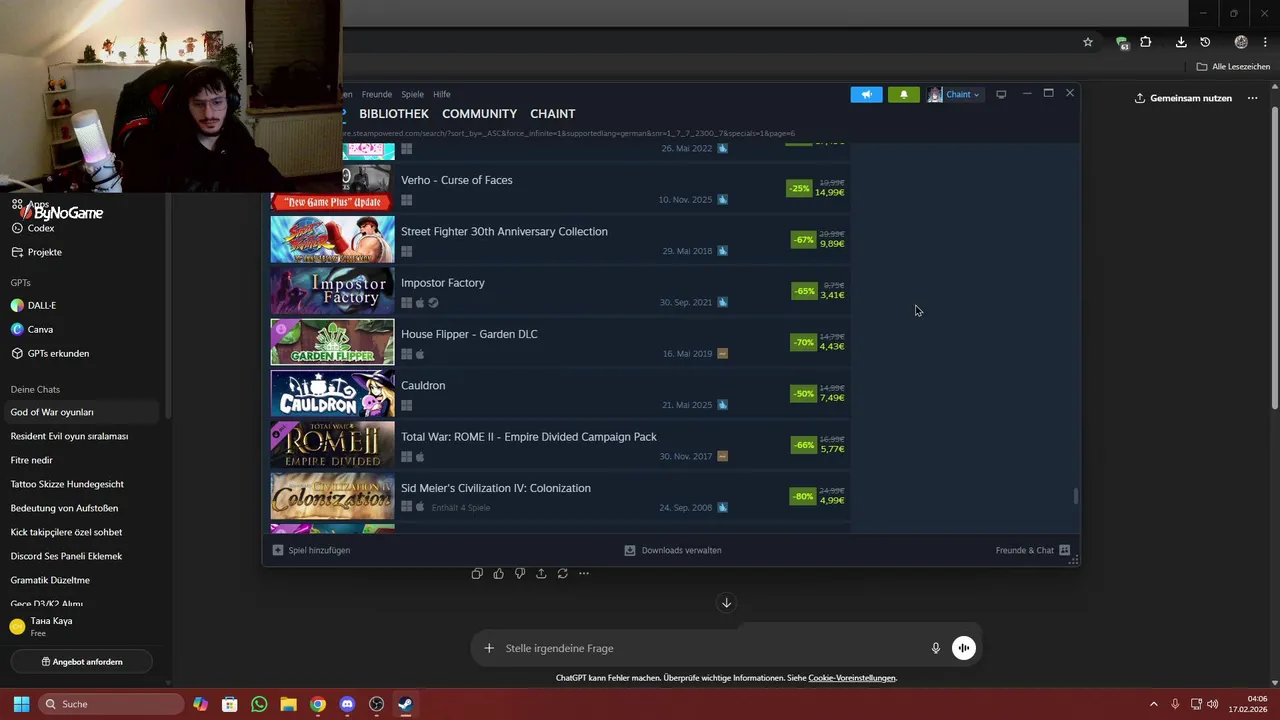This screenshot has height=720, width=1280.
Task: Click the Garden Flipper capsule image
Action: (x=332, y=342)
